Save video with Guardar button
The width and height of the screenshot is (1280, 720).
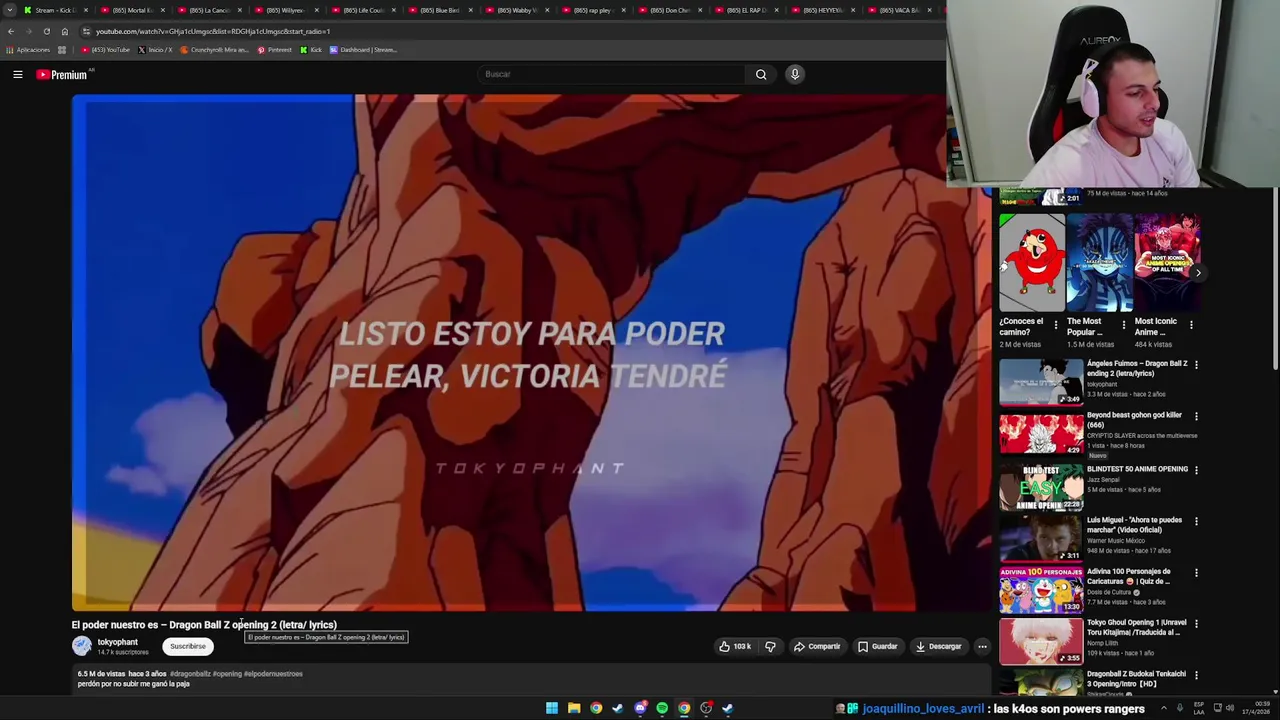pos(878,646)
